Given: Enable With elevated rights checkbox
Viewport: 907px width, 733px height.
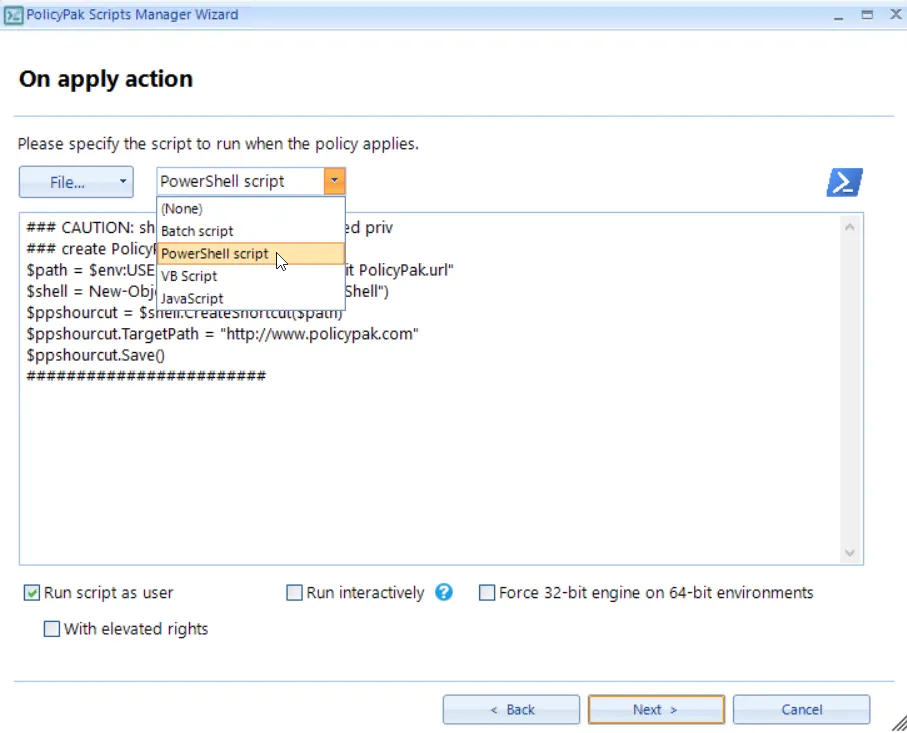Looking at the screenshot, I should point(51,629).
